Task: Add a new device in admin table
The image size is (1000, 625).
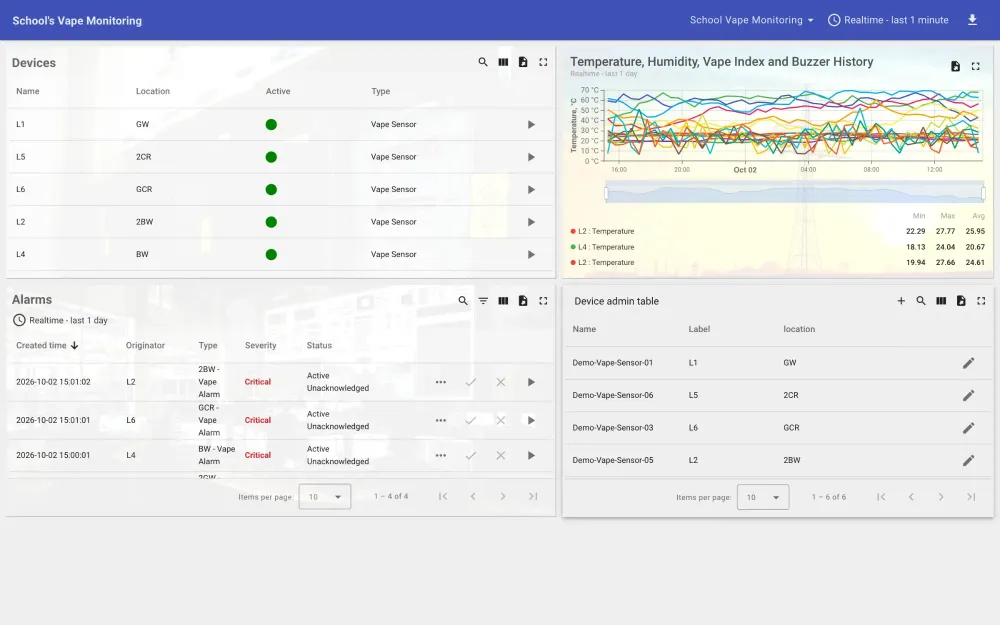Action: (x=901, y=300)
